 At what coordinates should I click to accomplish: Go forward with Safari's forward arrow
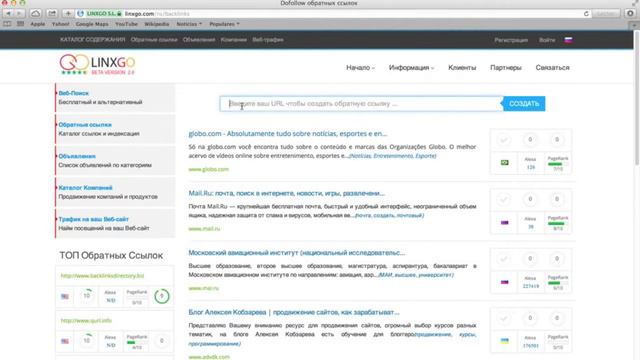tap(19, 13)
